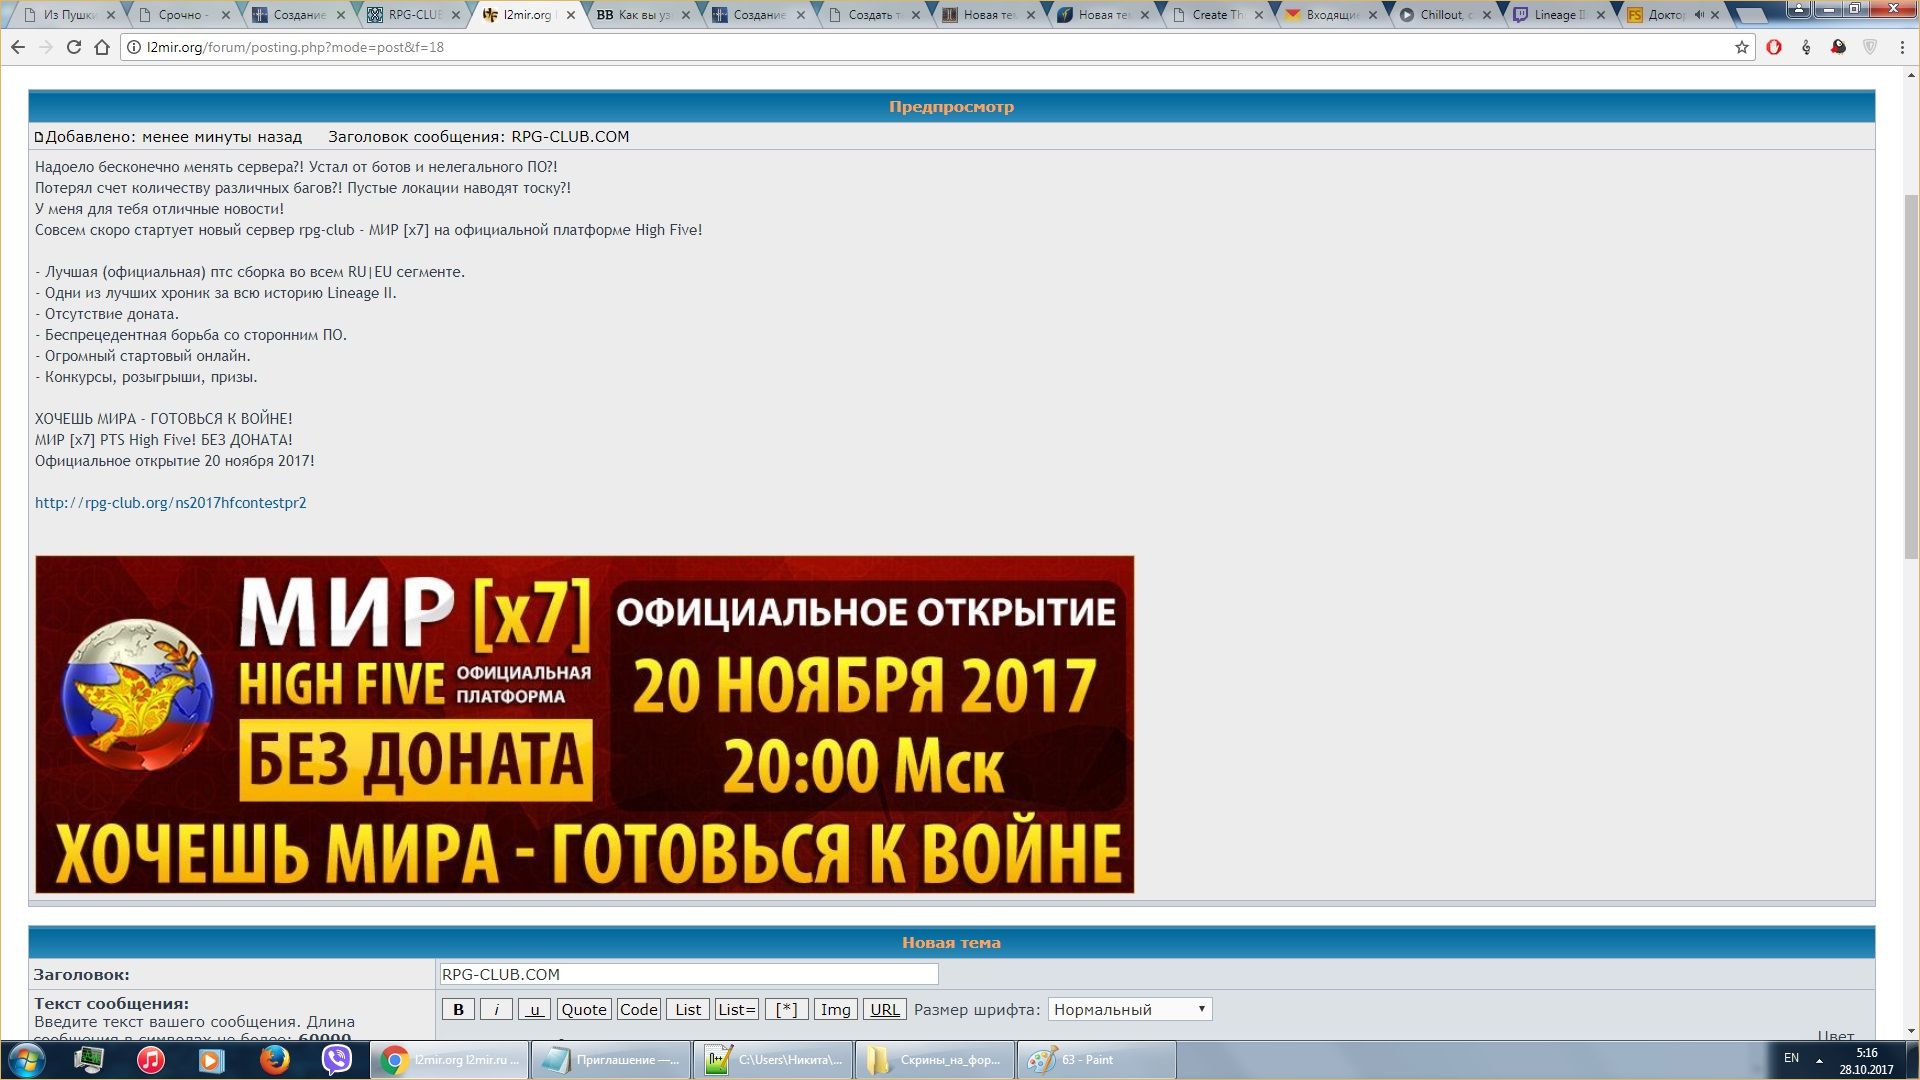Image resolution: width=1920 pixels, height=1080 pixels.
Task: Open font size dropdown Нормальный
Action: point(1130,1009)
